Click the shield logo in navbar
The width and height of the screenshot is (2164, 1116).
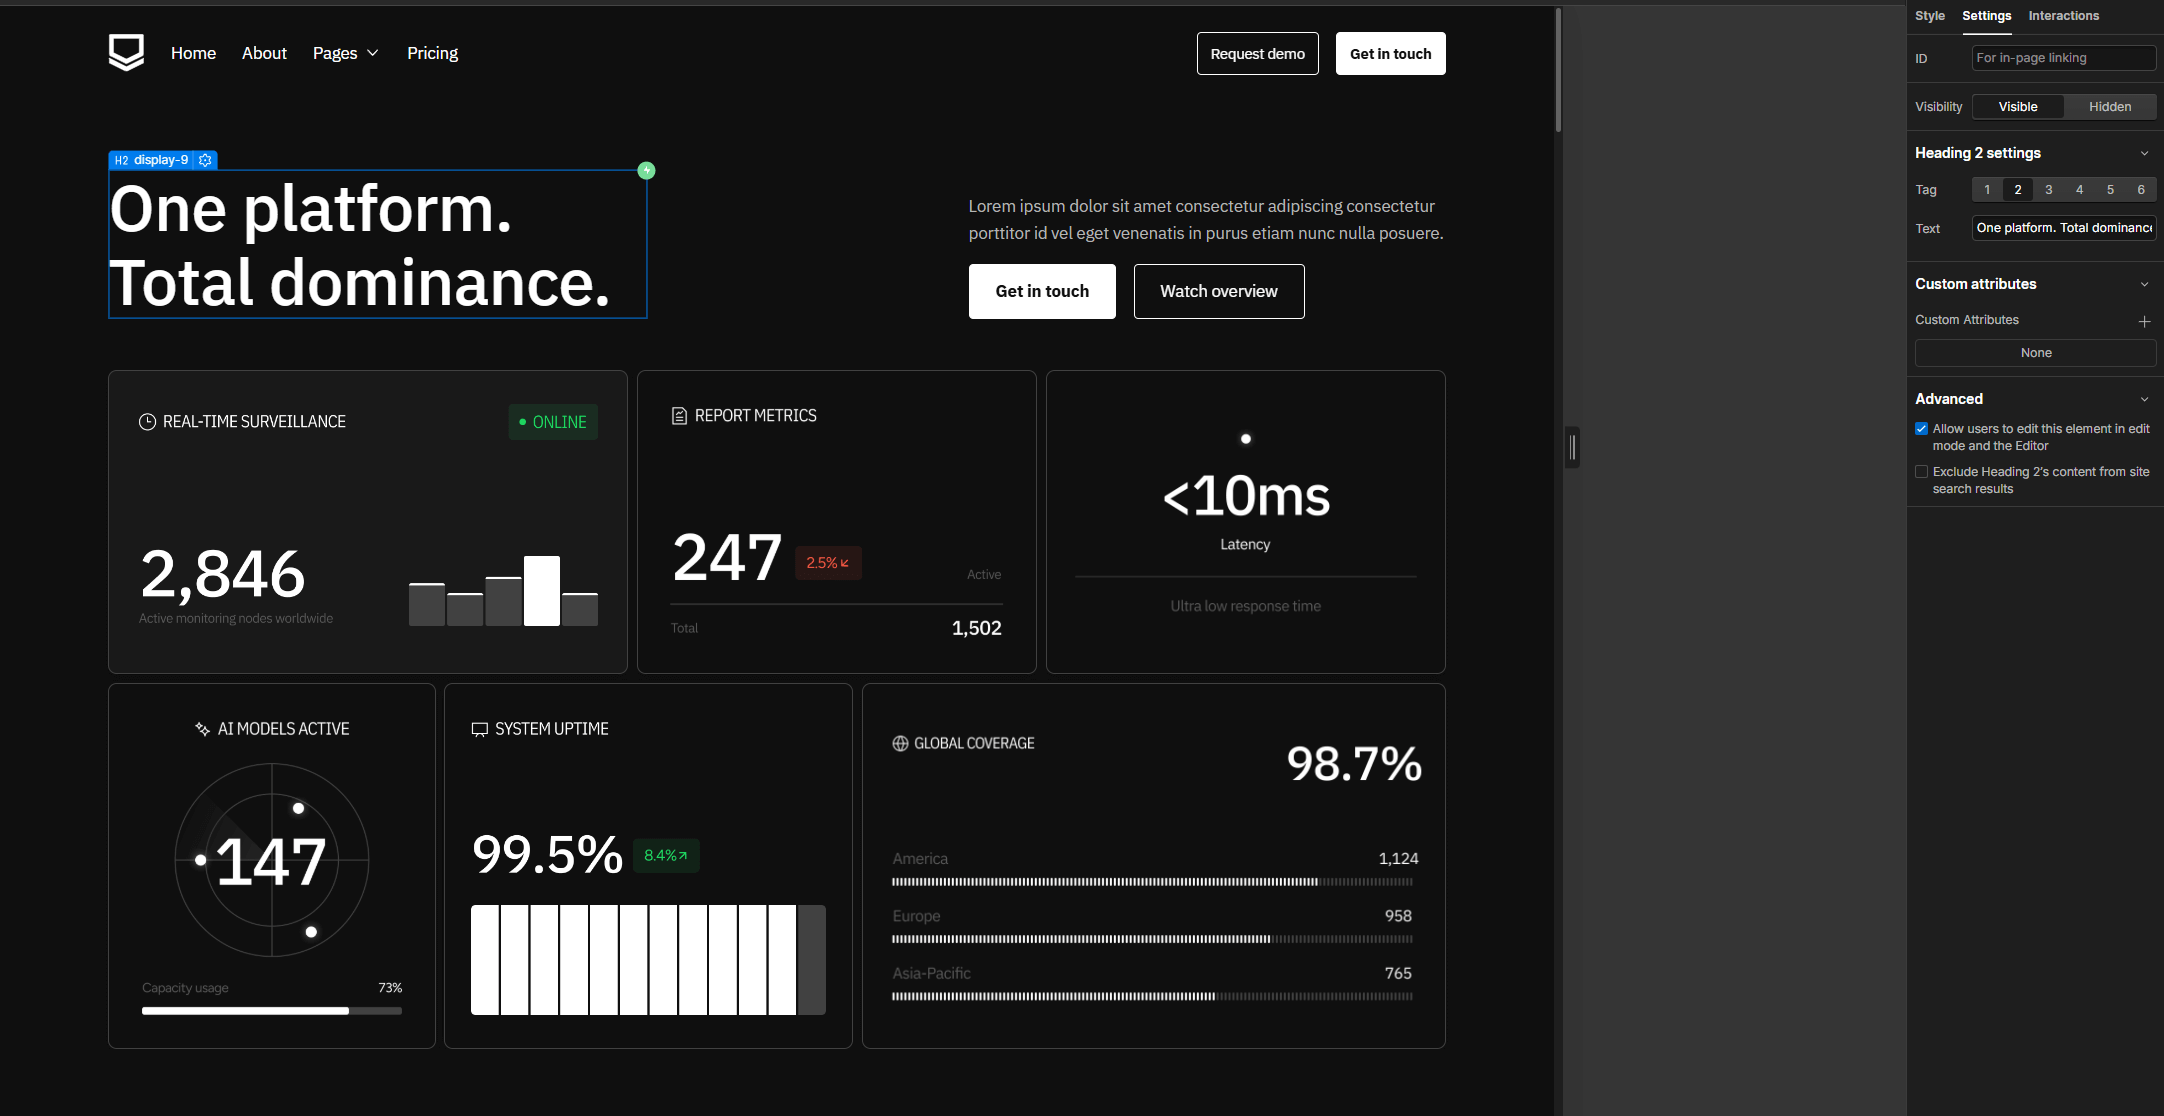coord(126,53)
